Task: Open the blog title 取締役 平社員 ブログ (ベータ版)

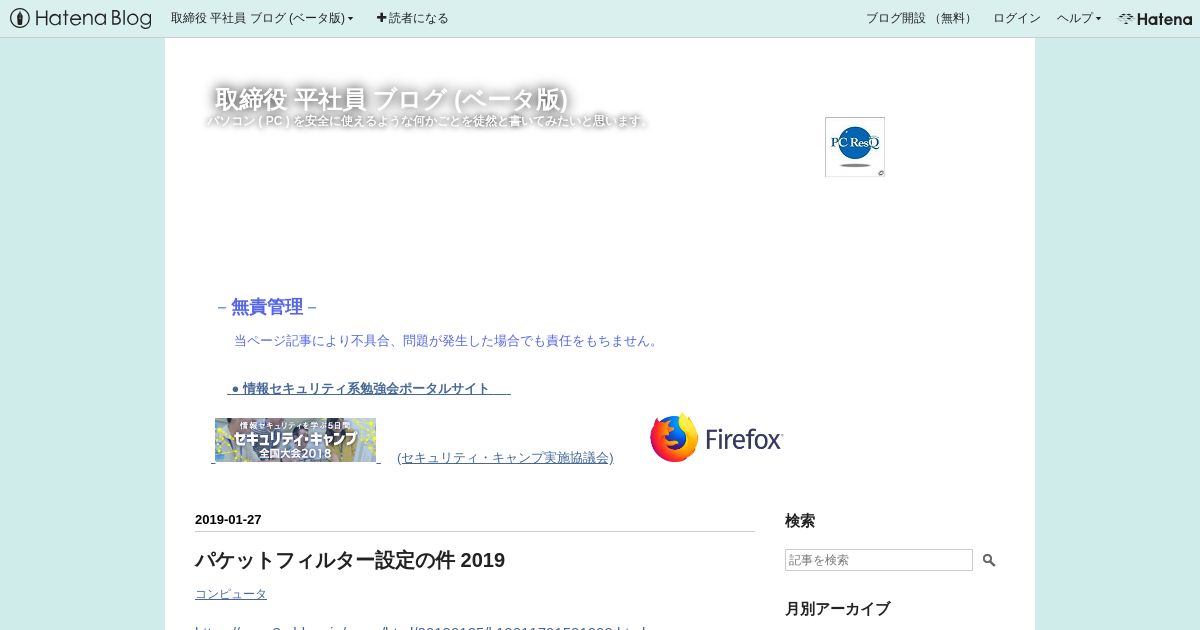Action: click(391, 99)
